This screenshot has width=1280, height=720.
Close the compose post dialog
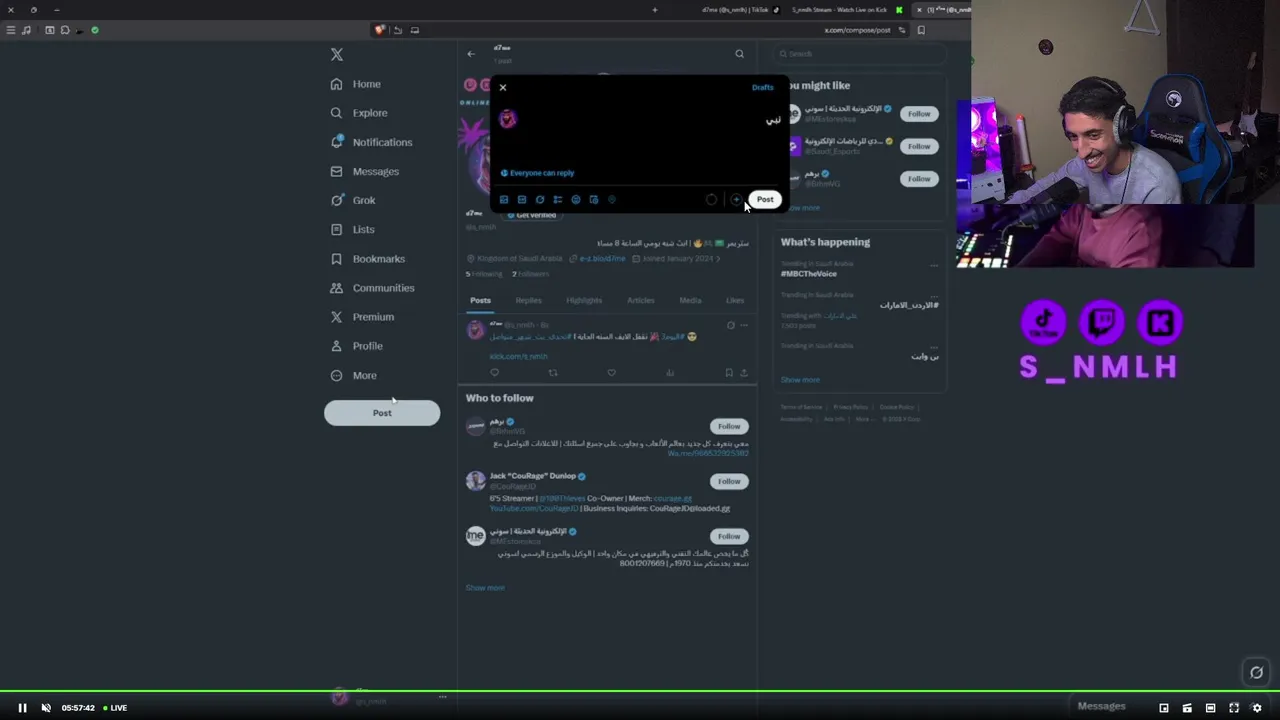503,87
